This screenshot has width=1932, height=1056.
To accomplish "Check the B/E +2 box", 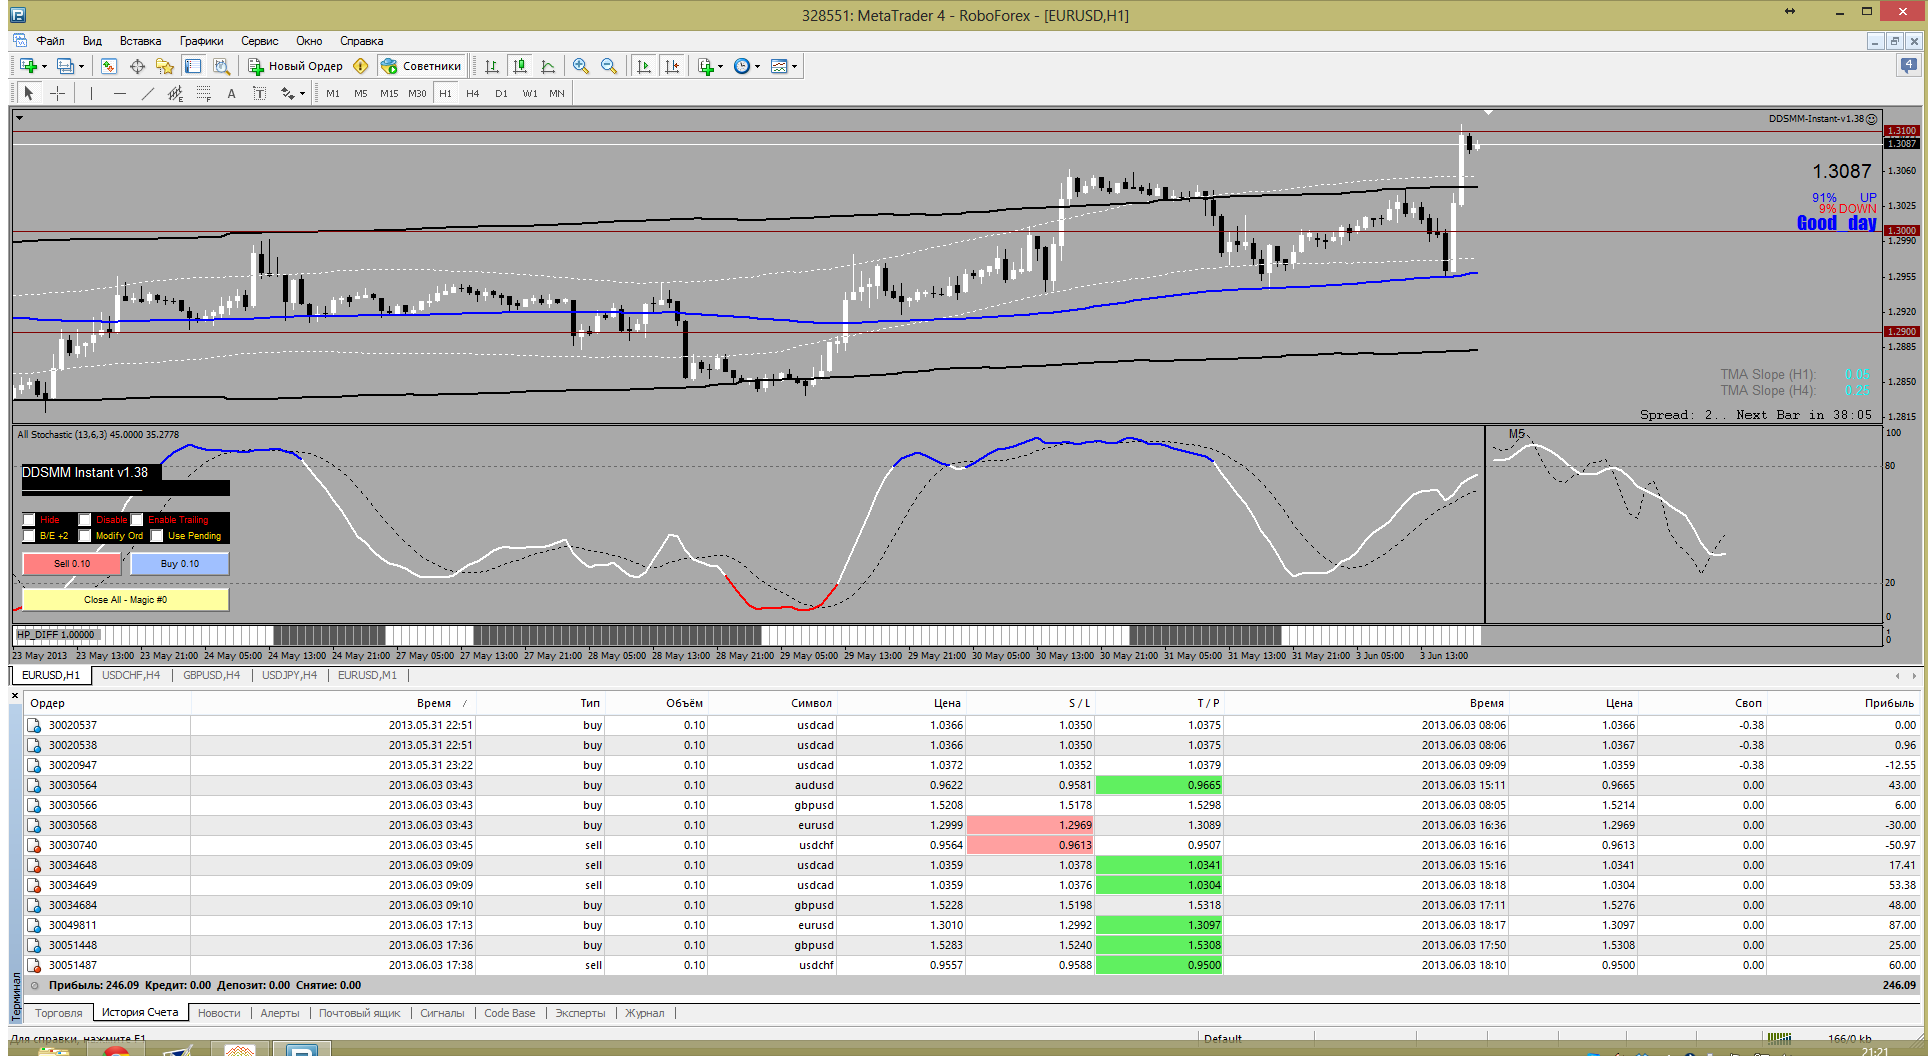I will click(29, 536).
